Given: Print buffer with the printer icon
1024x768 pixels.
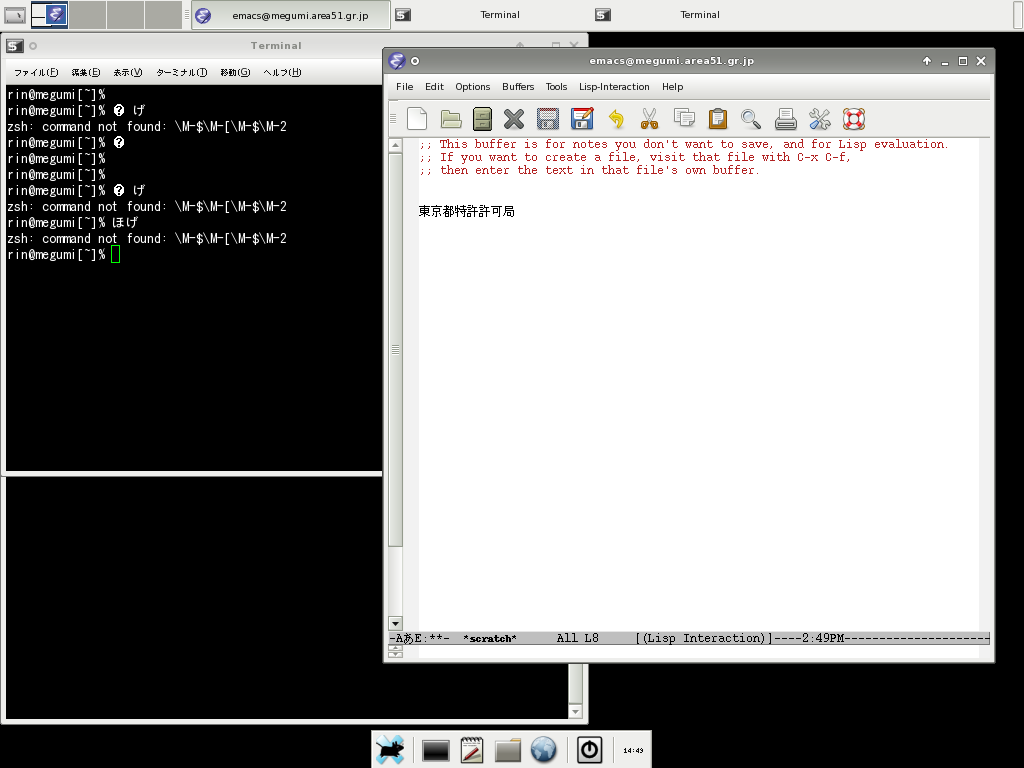Looking at the screenshot, I should tap(786, 119).
